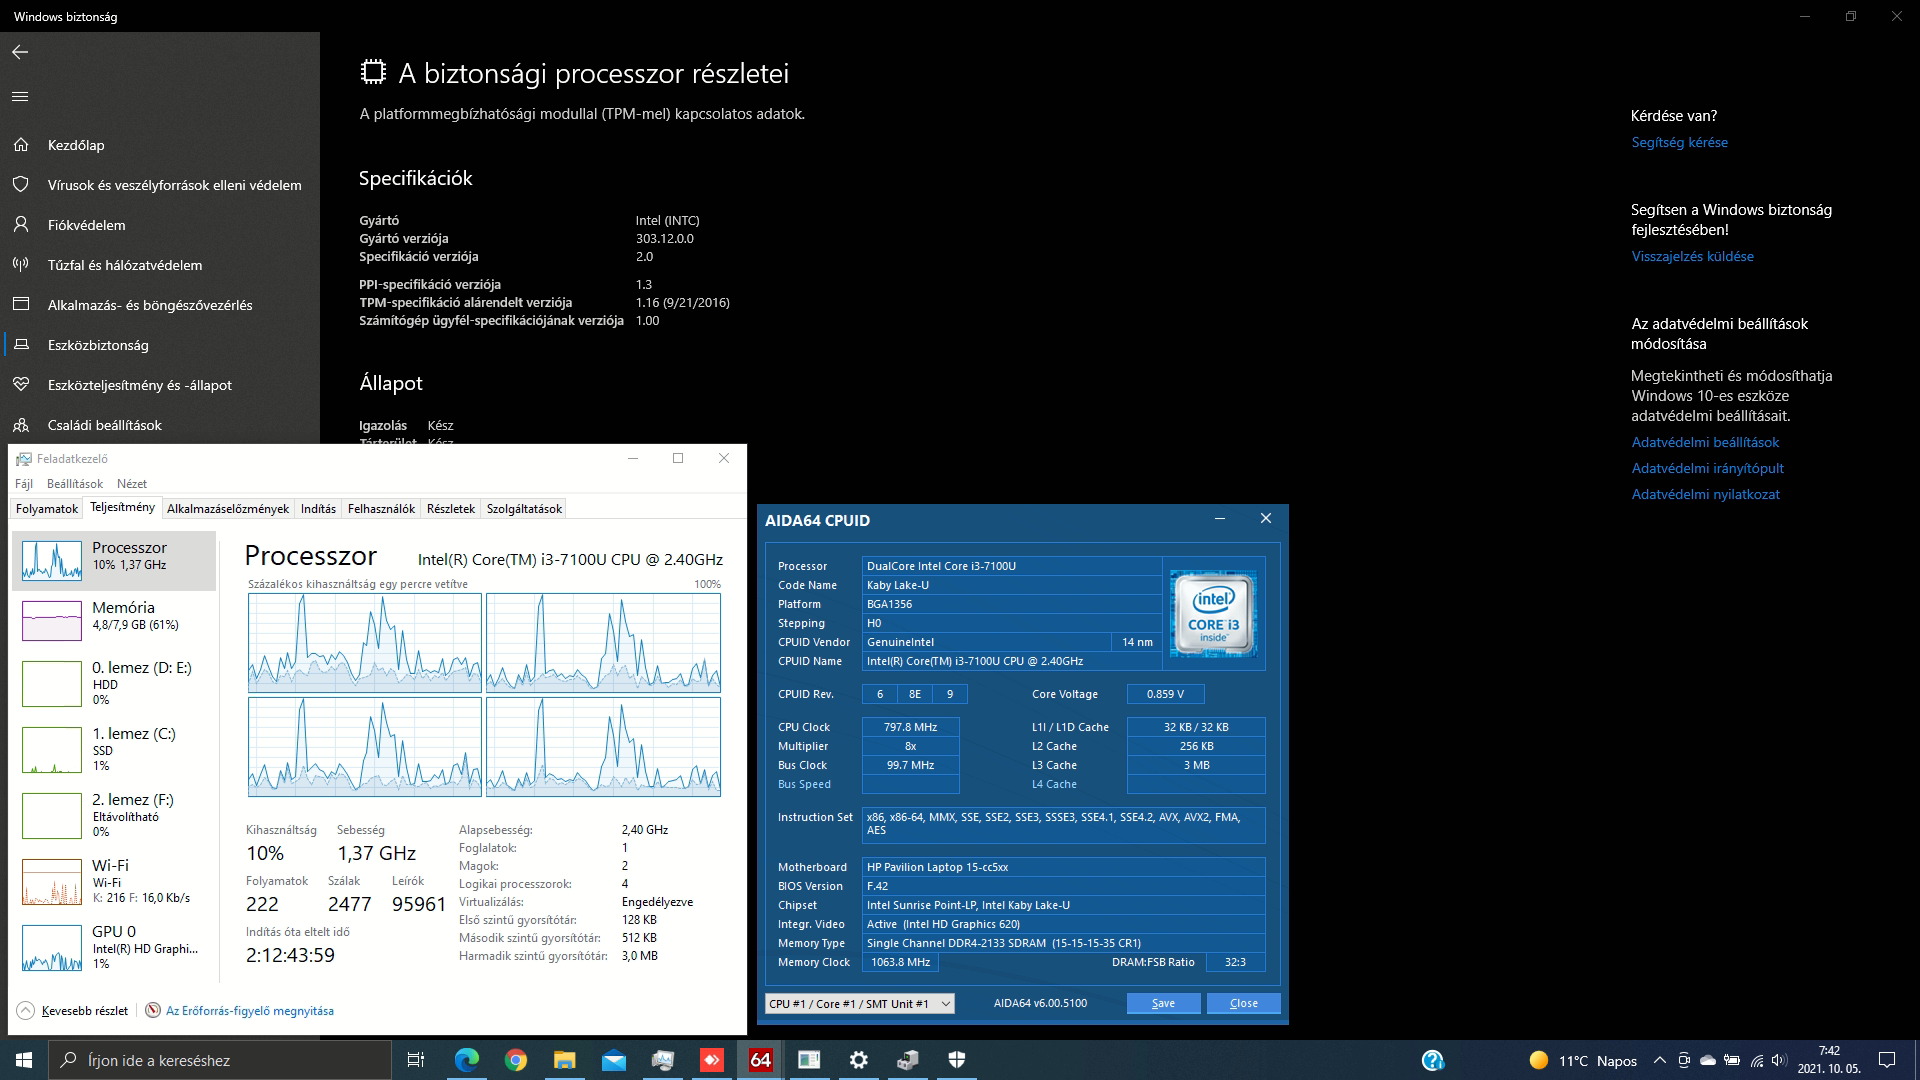Image resolution: width=1920 pixels, height=1080 pixels.
Task: Click Core Voltage value 0.859 V
Action: 1165,694
